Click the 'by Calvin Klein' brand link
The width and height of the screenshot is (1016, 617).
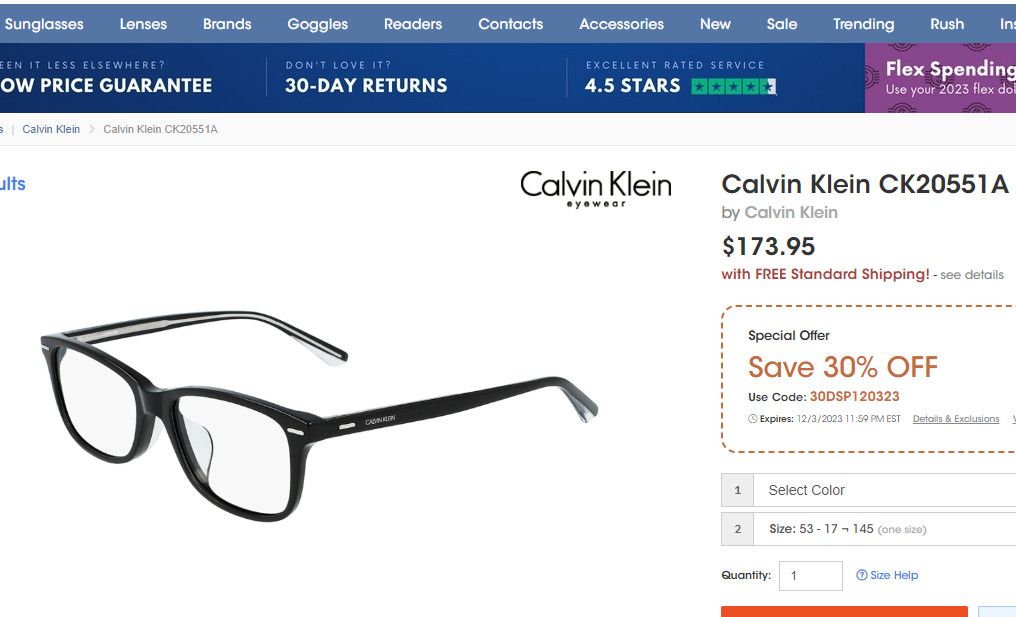pos(790,212)
